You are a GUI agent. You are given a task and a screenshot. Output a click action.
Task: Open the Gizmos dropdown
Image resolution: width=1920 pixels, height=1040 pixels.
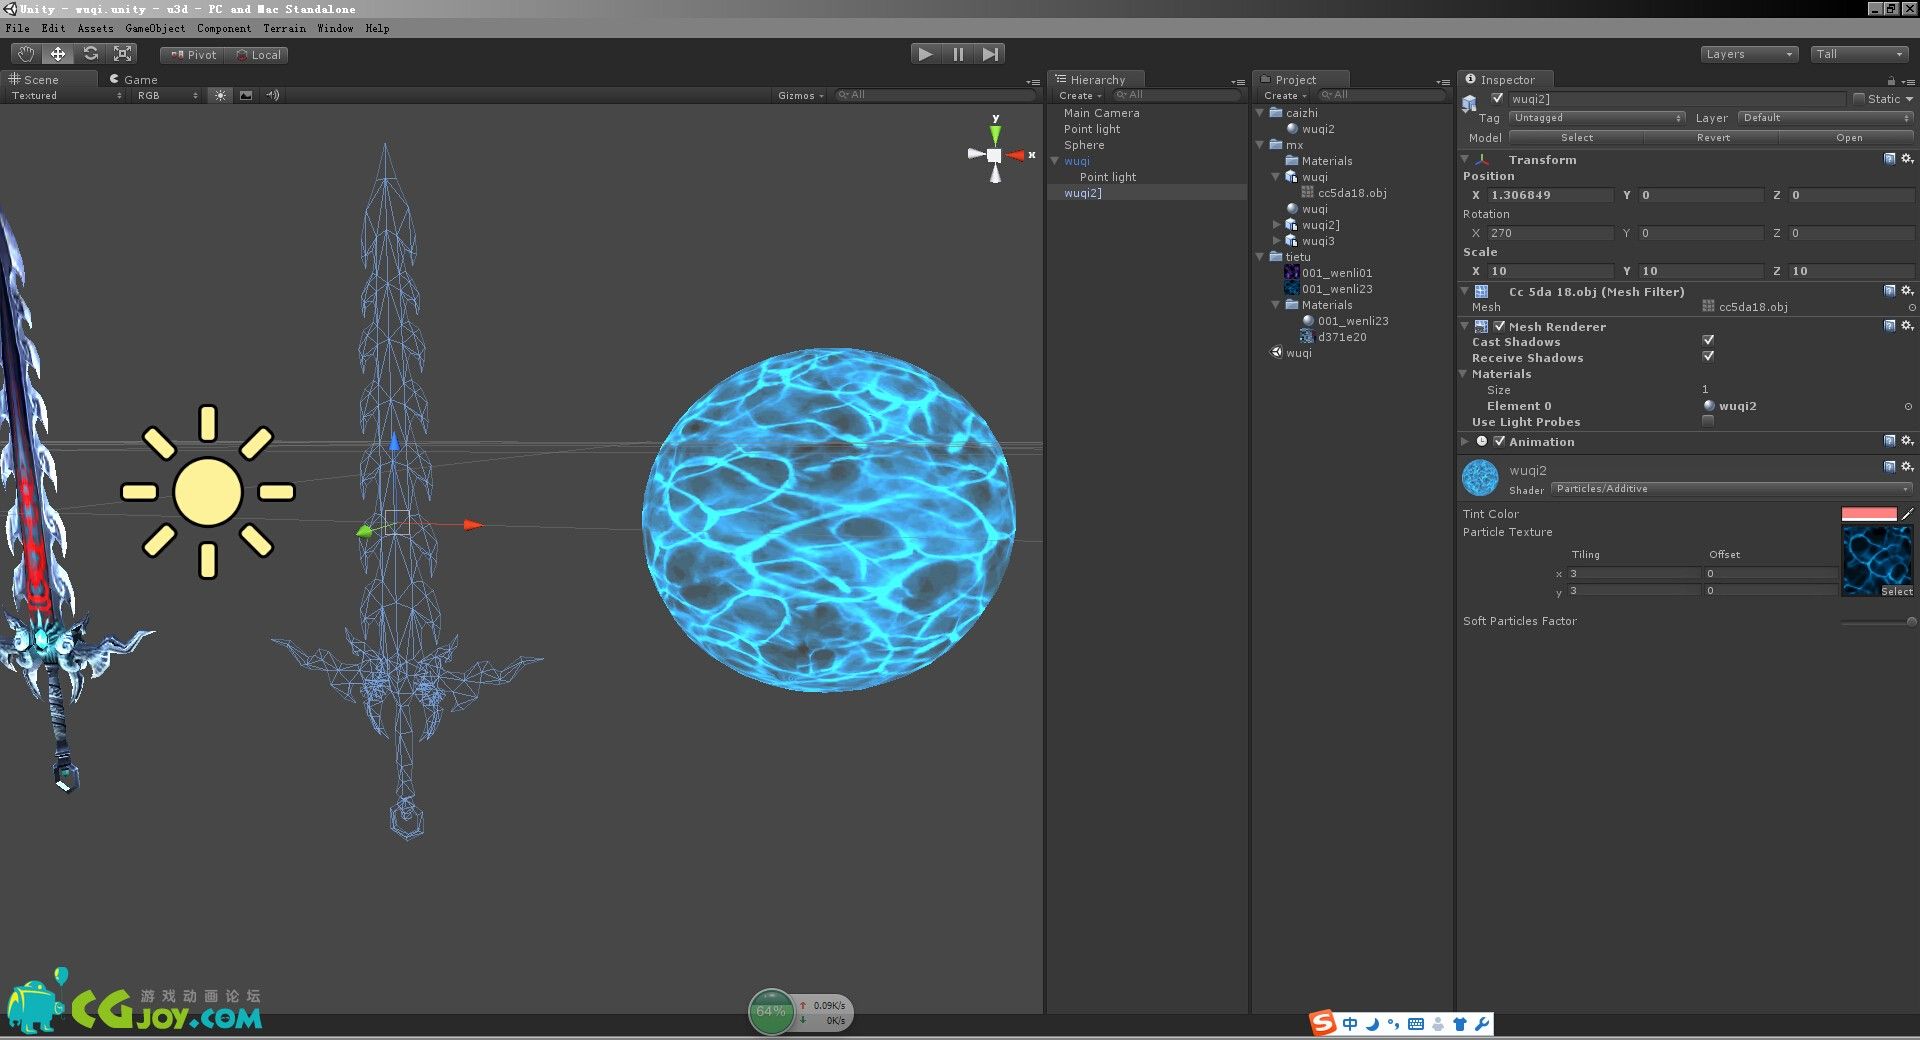[800, 95]
